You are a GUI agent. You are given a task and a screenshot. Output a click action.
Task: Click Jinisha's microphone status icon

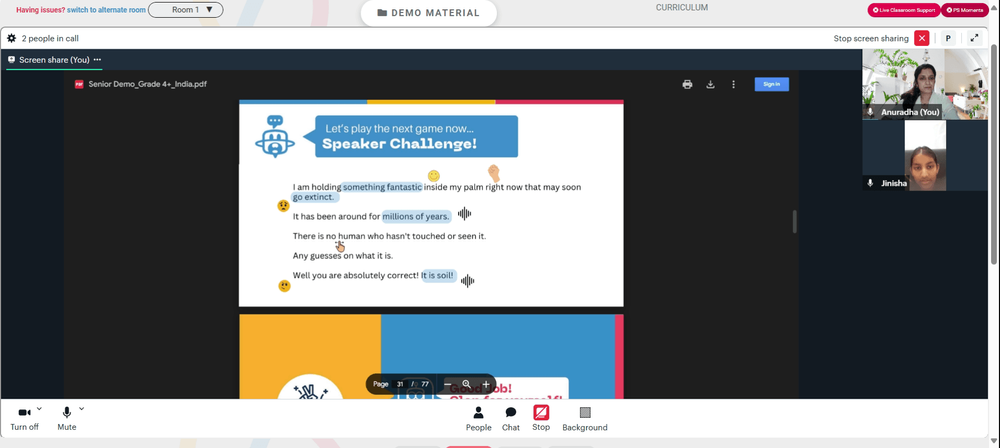pos(870,183)
